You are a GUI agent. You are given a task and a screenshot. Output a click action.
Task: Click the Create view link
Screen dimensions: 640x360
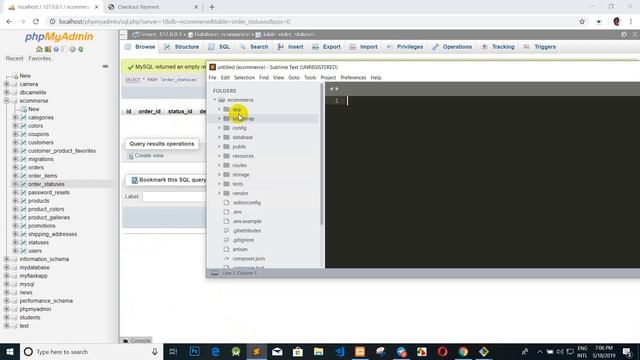[149, 156]
